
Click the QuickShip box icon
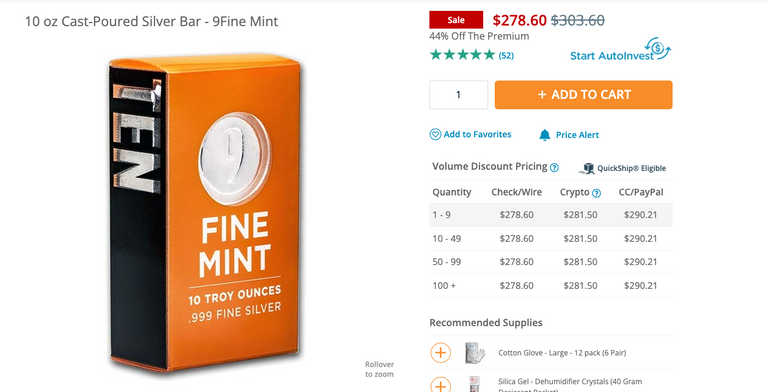tap(587, 169)
